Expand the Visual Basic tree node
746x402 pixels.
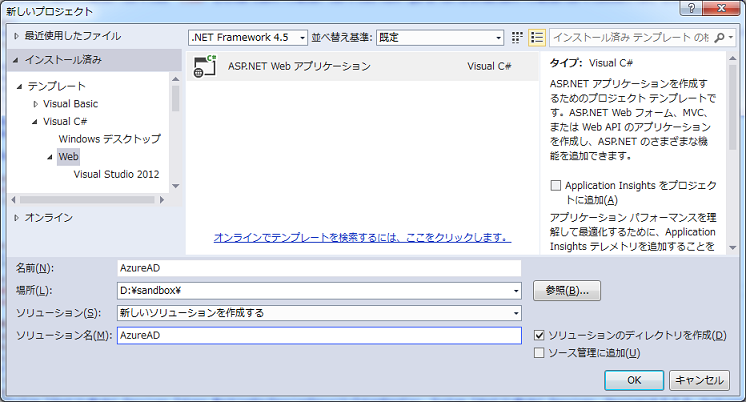pyautogui.click(x=35, y=104)
